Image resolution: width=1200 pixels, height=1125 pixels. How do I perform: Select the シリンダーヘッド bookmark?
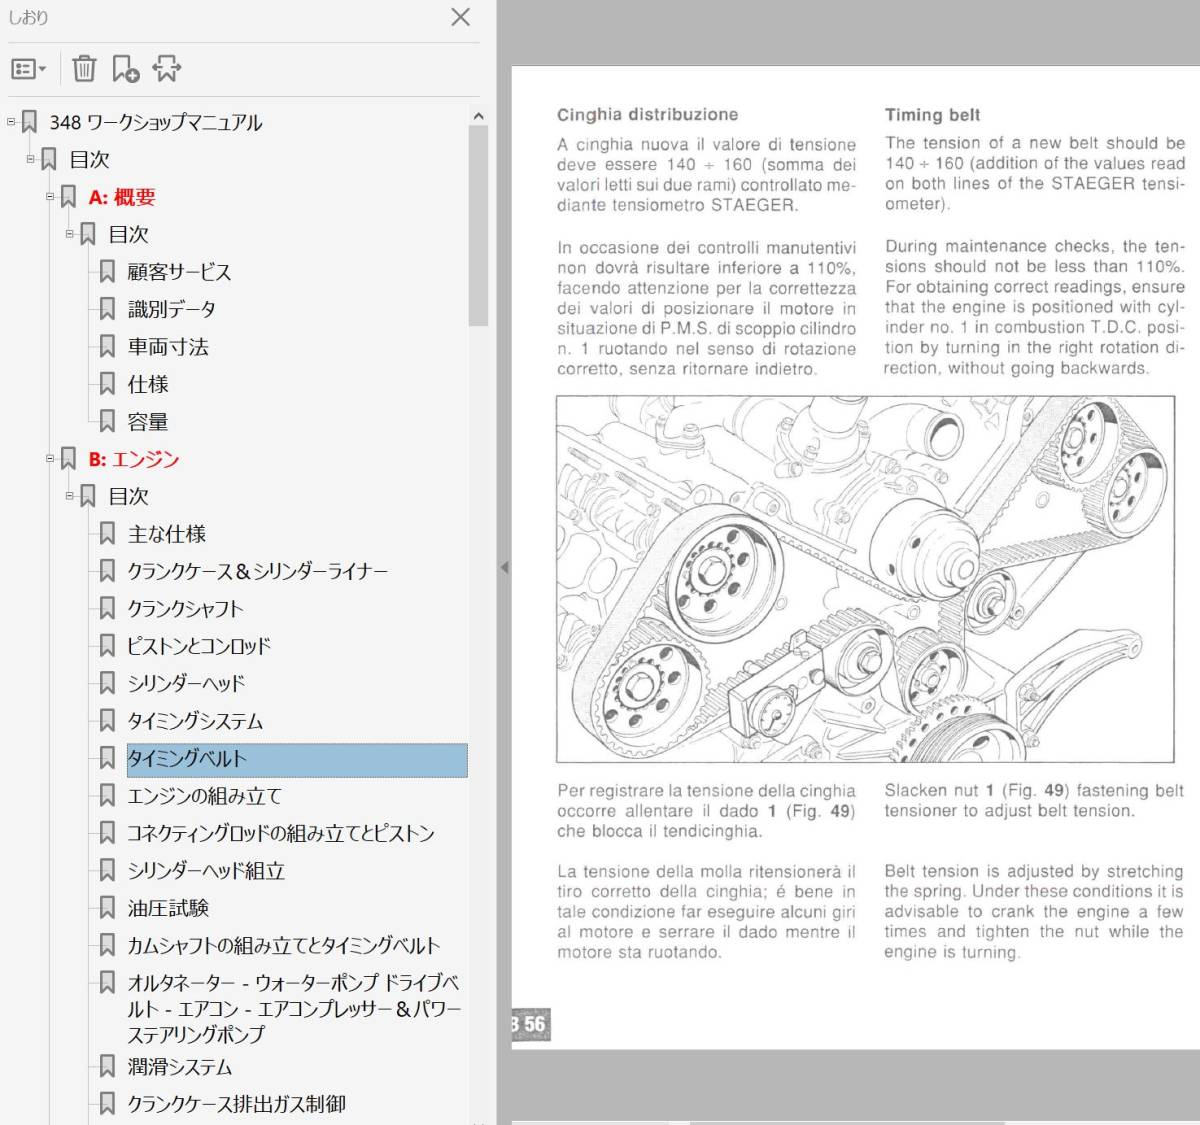pos(186,684)
